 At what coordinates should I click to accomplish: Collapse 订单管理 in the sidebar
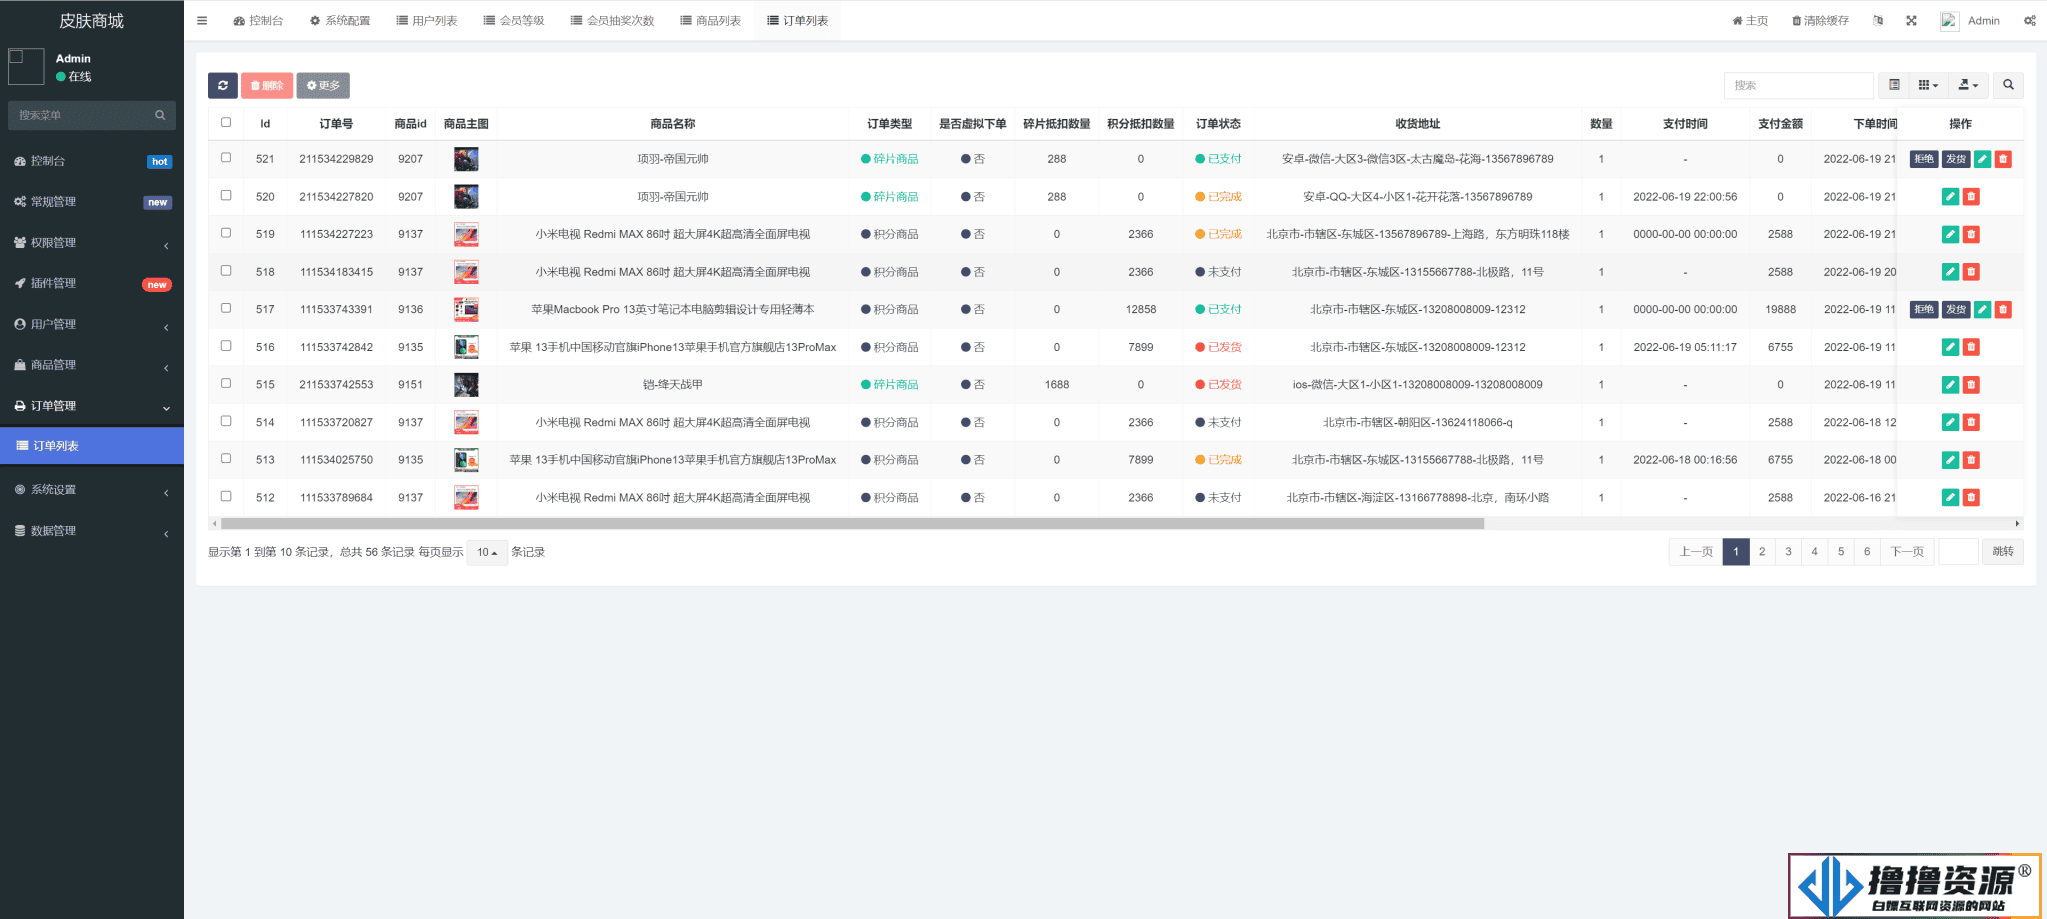coord(92,406)
